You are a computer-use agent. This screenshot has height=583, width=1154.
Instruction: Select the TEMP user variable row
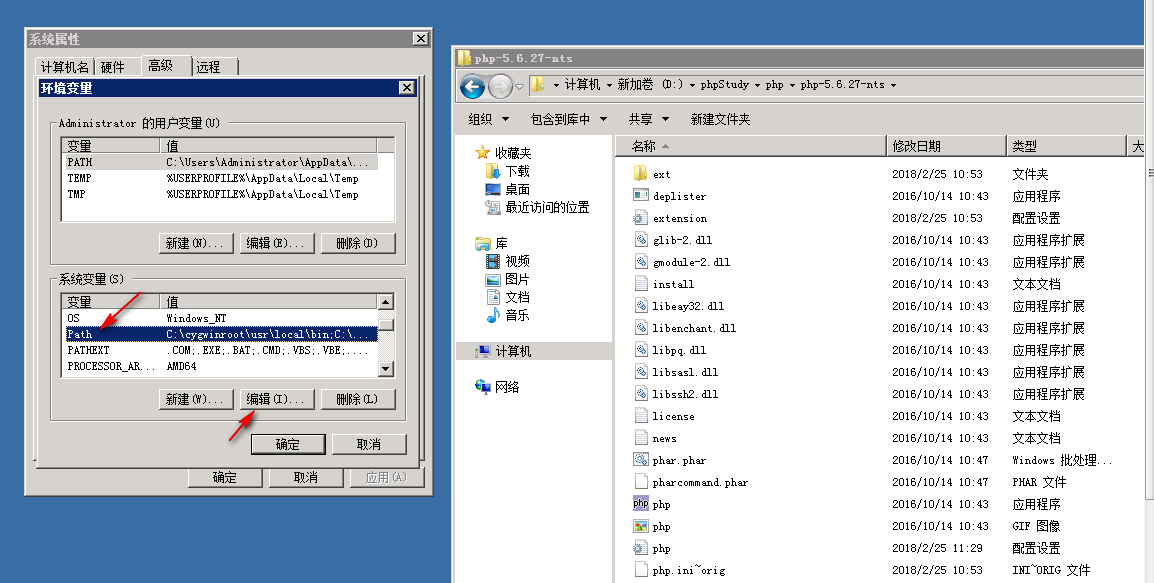[221, 178]
